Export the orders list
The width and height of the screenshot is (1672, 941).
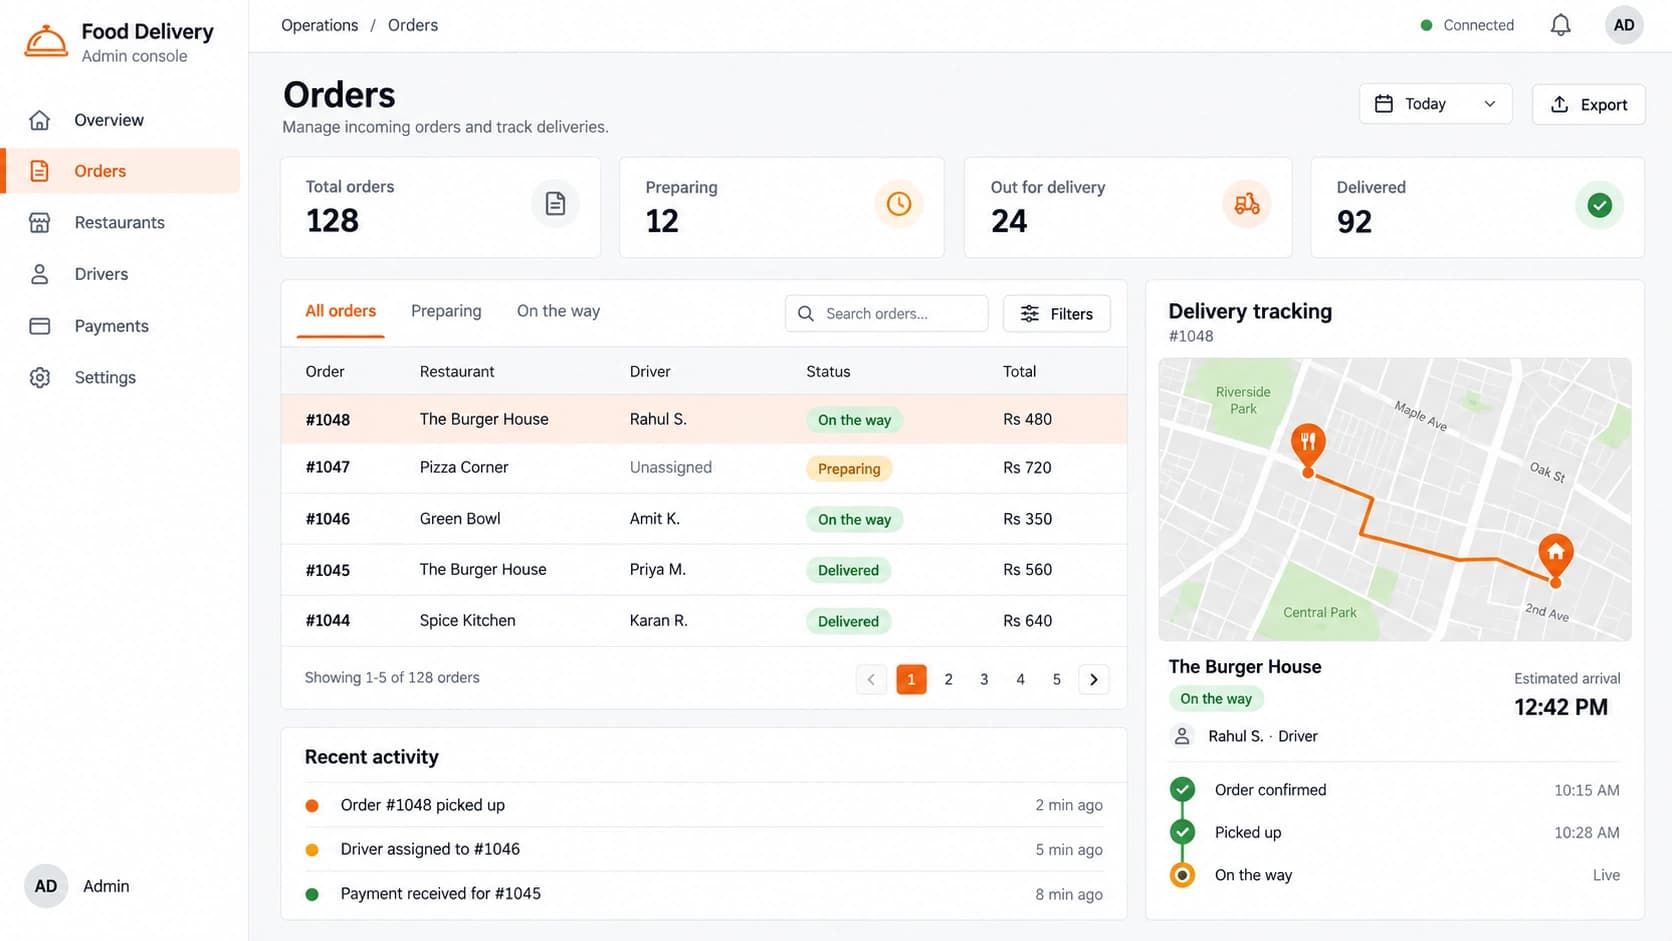click(1588, 104)
